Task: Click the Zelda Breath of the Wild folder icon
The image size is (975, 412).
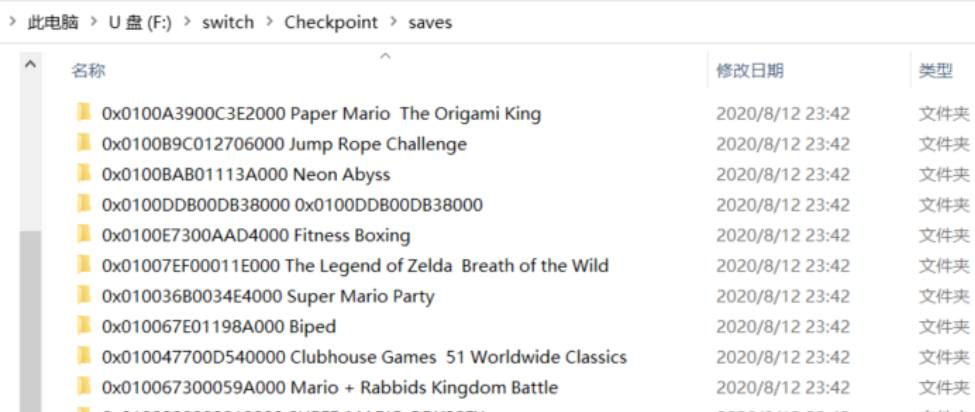Action: 84,266
